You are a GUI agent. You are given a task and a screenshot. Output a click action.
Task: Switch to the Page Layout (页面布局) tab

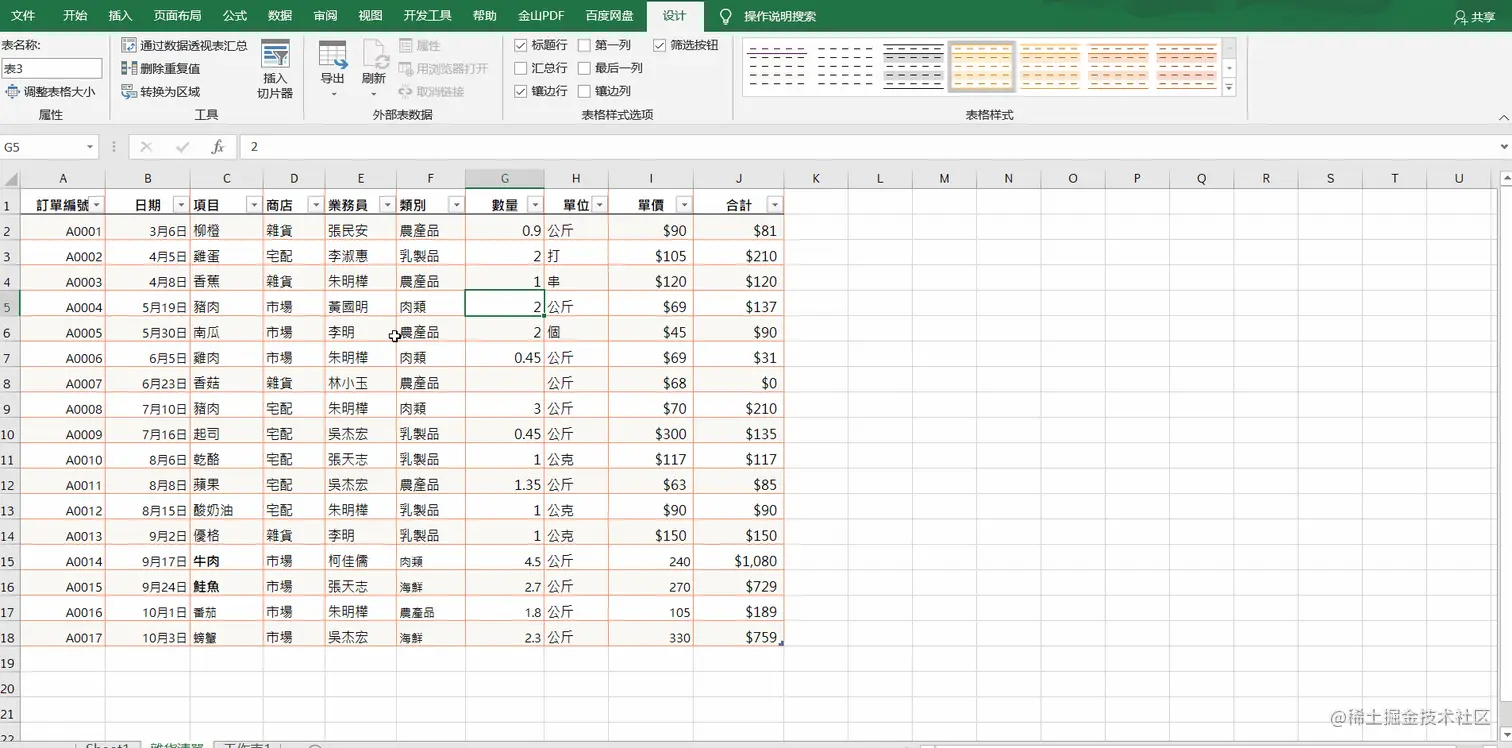pos(177,16)
